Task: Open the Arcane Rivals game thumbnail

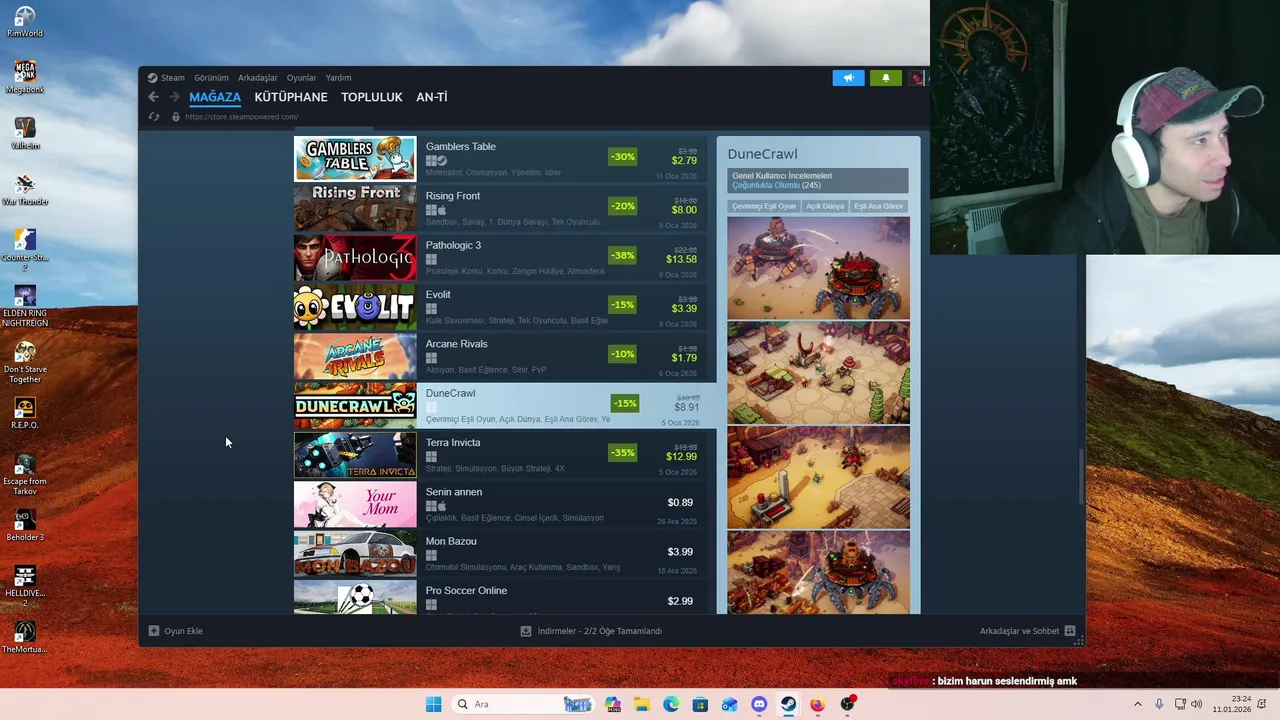Action: pyautogui.click(x=355, y=356)
